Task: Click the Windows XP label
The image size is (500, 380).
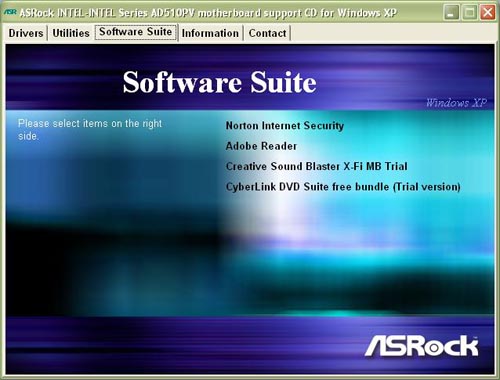Action: point(456,103)
